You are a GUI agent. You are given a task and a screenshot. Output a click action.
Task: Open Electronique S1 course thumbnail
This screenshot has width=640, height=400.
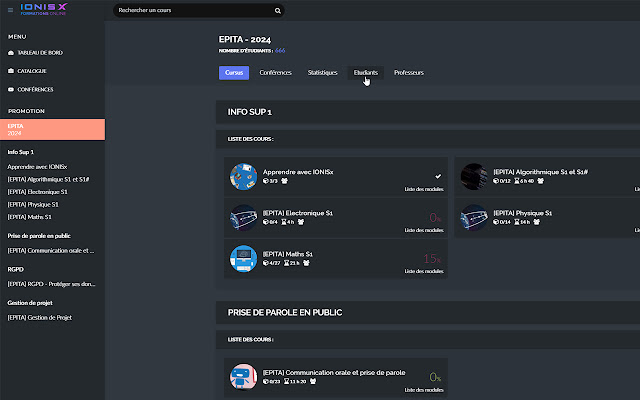tap(243, 218)
